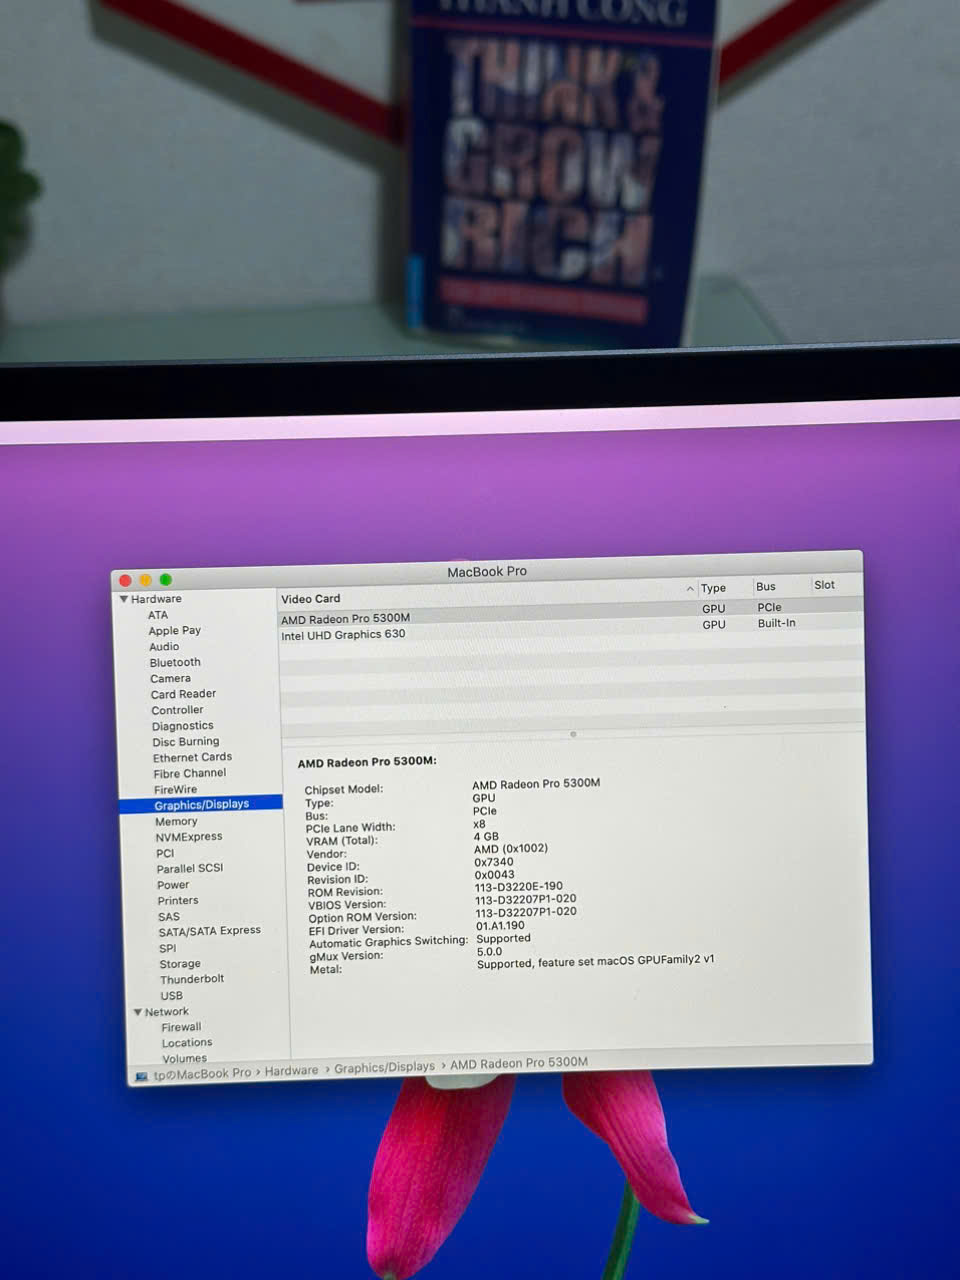960x1280 pixels.
Task: Click Hardware in the bottom path bar
Action: click(291, 1070)
